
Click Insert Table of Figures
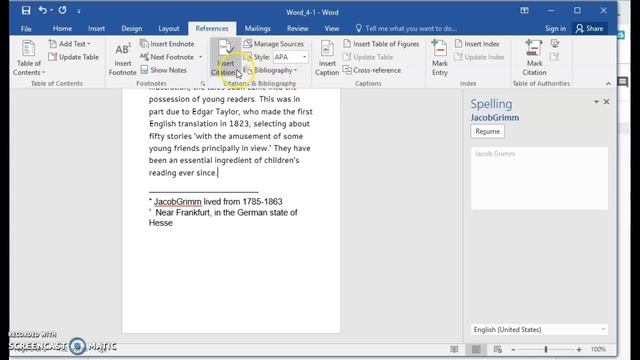click(381, 44)
